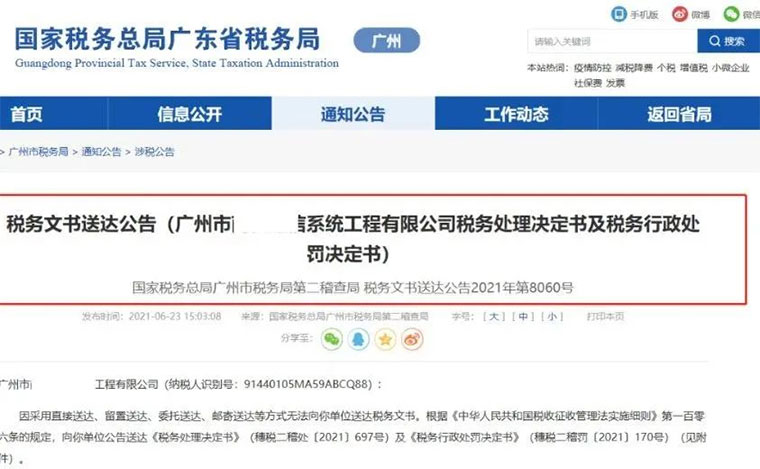This screenshot has height=469, width=760.
Task: Click the 广州市税务局 breadcrumb link
Action: coord(38,152)
